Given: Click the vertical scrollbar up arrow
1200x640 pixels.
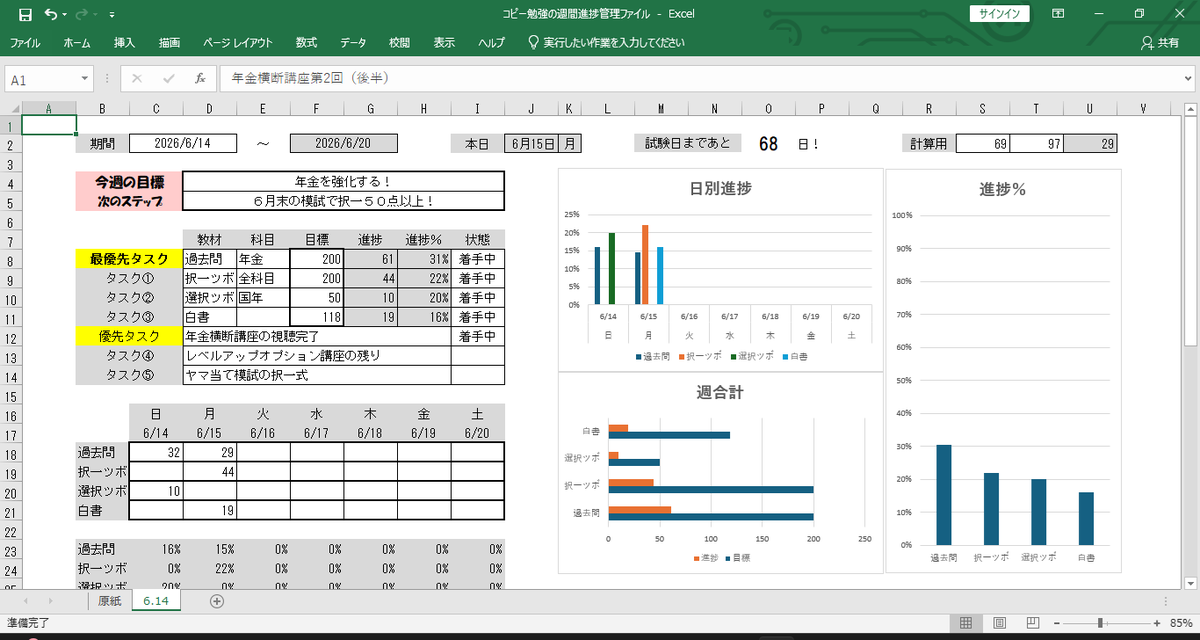Looking at the screenshot, I should pos(1191,108).
